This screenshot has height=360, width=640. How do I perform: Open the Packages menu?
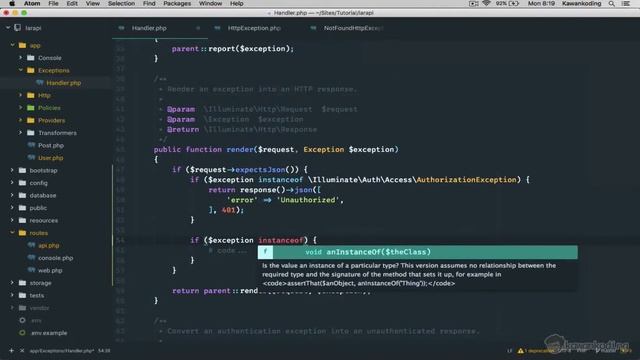pos(177,3)
